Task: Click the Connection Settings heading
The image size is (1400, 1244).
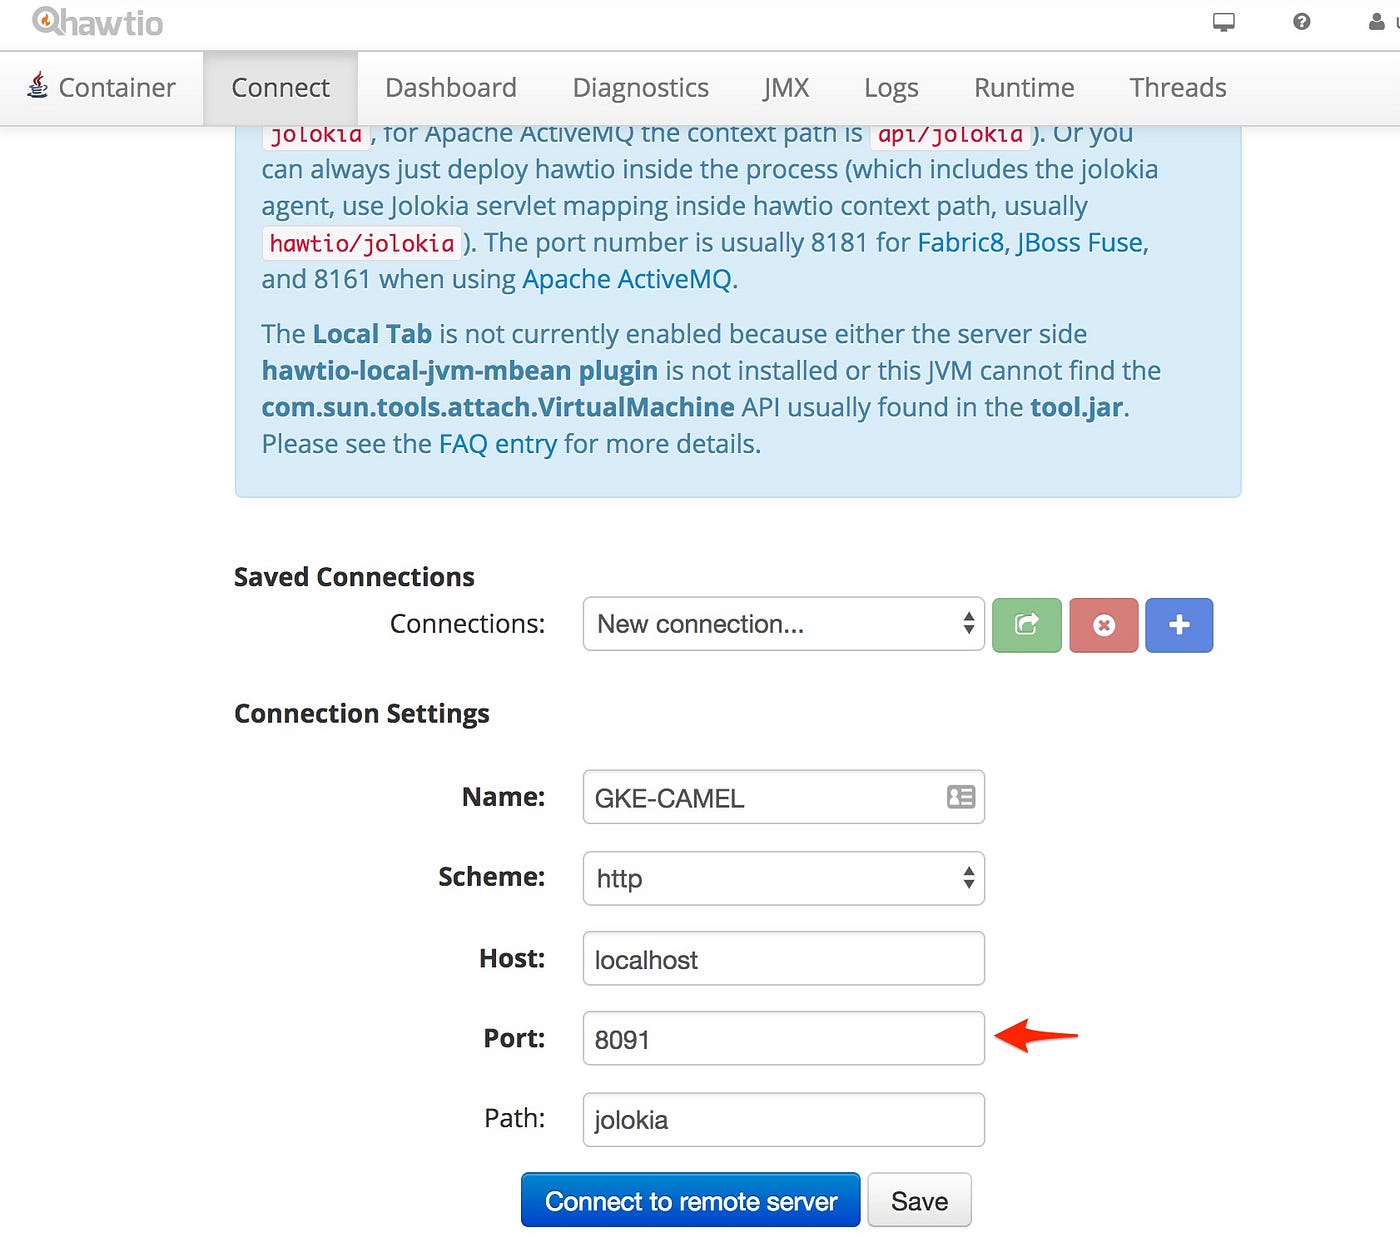Action: [362, 713]
